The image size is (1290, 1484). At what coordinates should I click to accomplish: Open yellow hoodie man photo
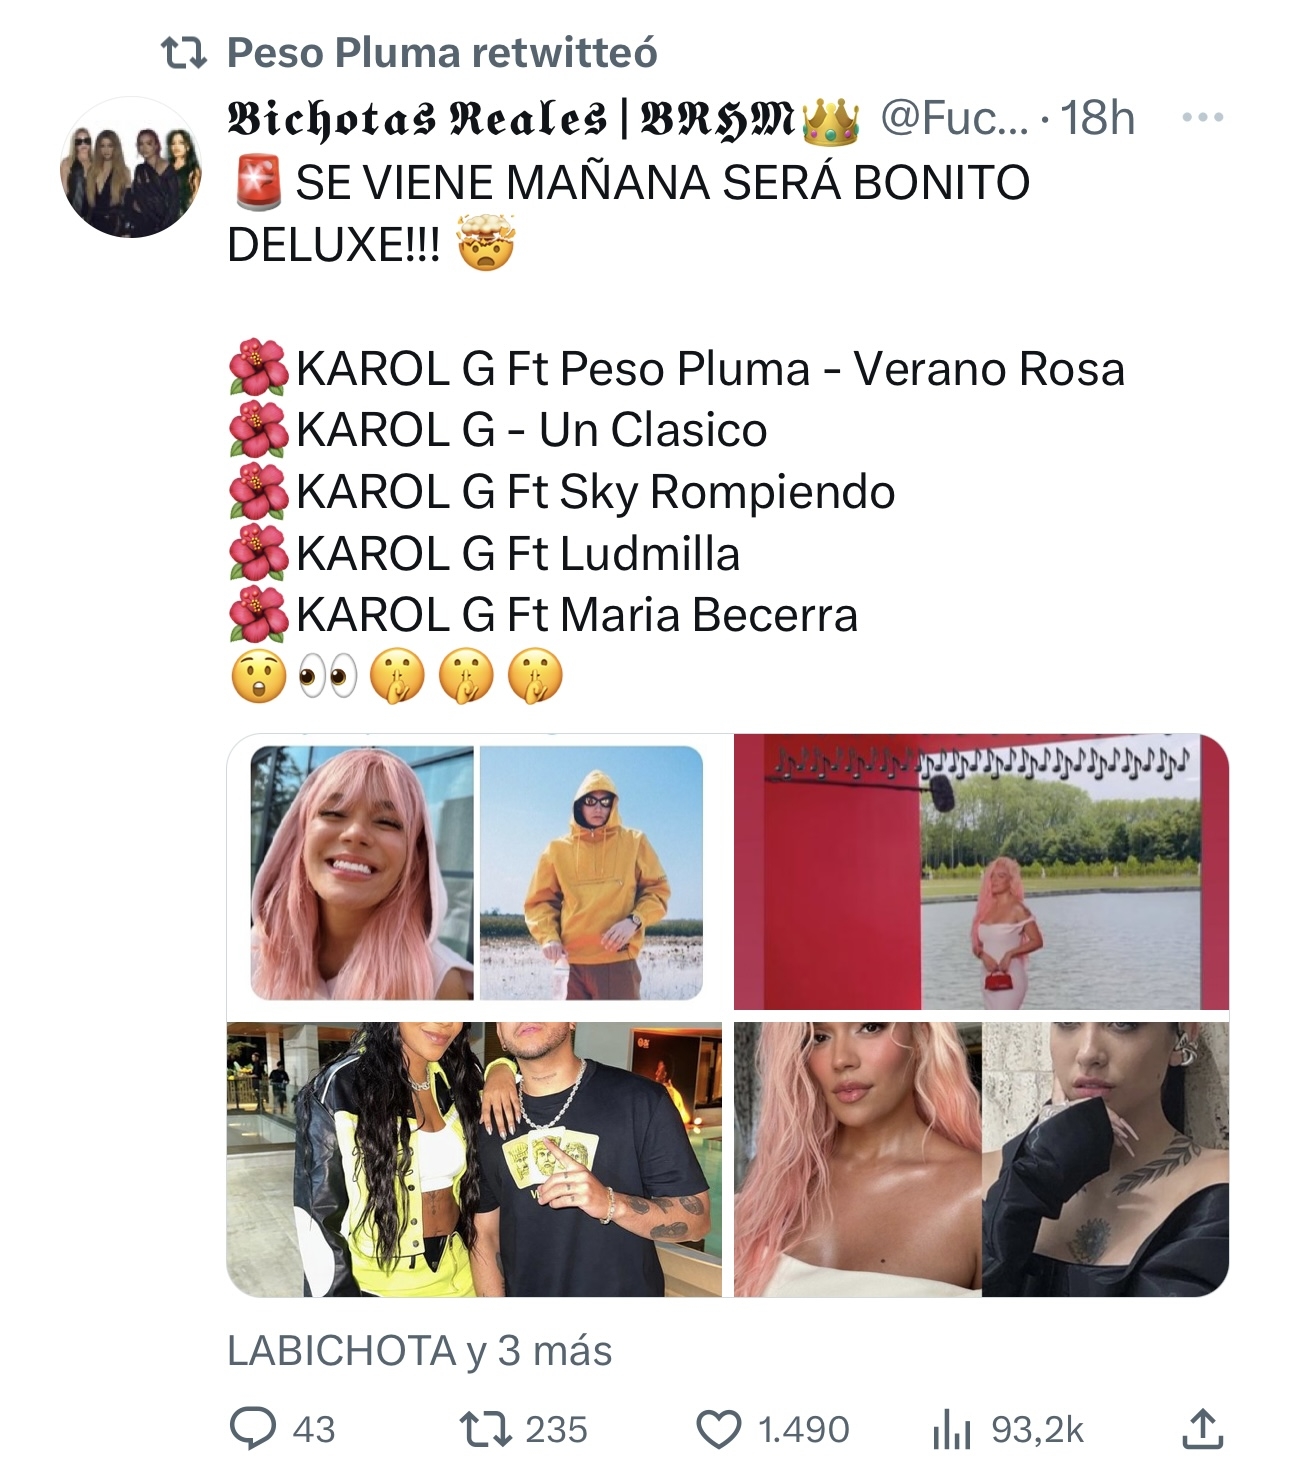coord(591,872)
